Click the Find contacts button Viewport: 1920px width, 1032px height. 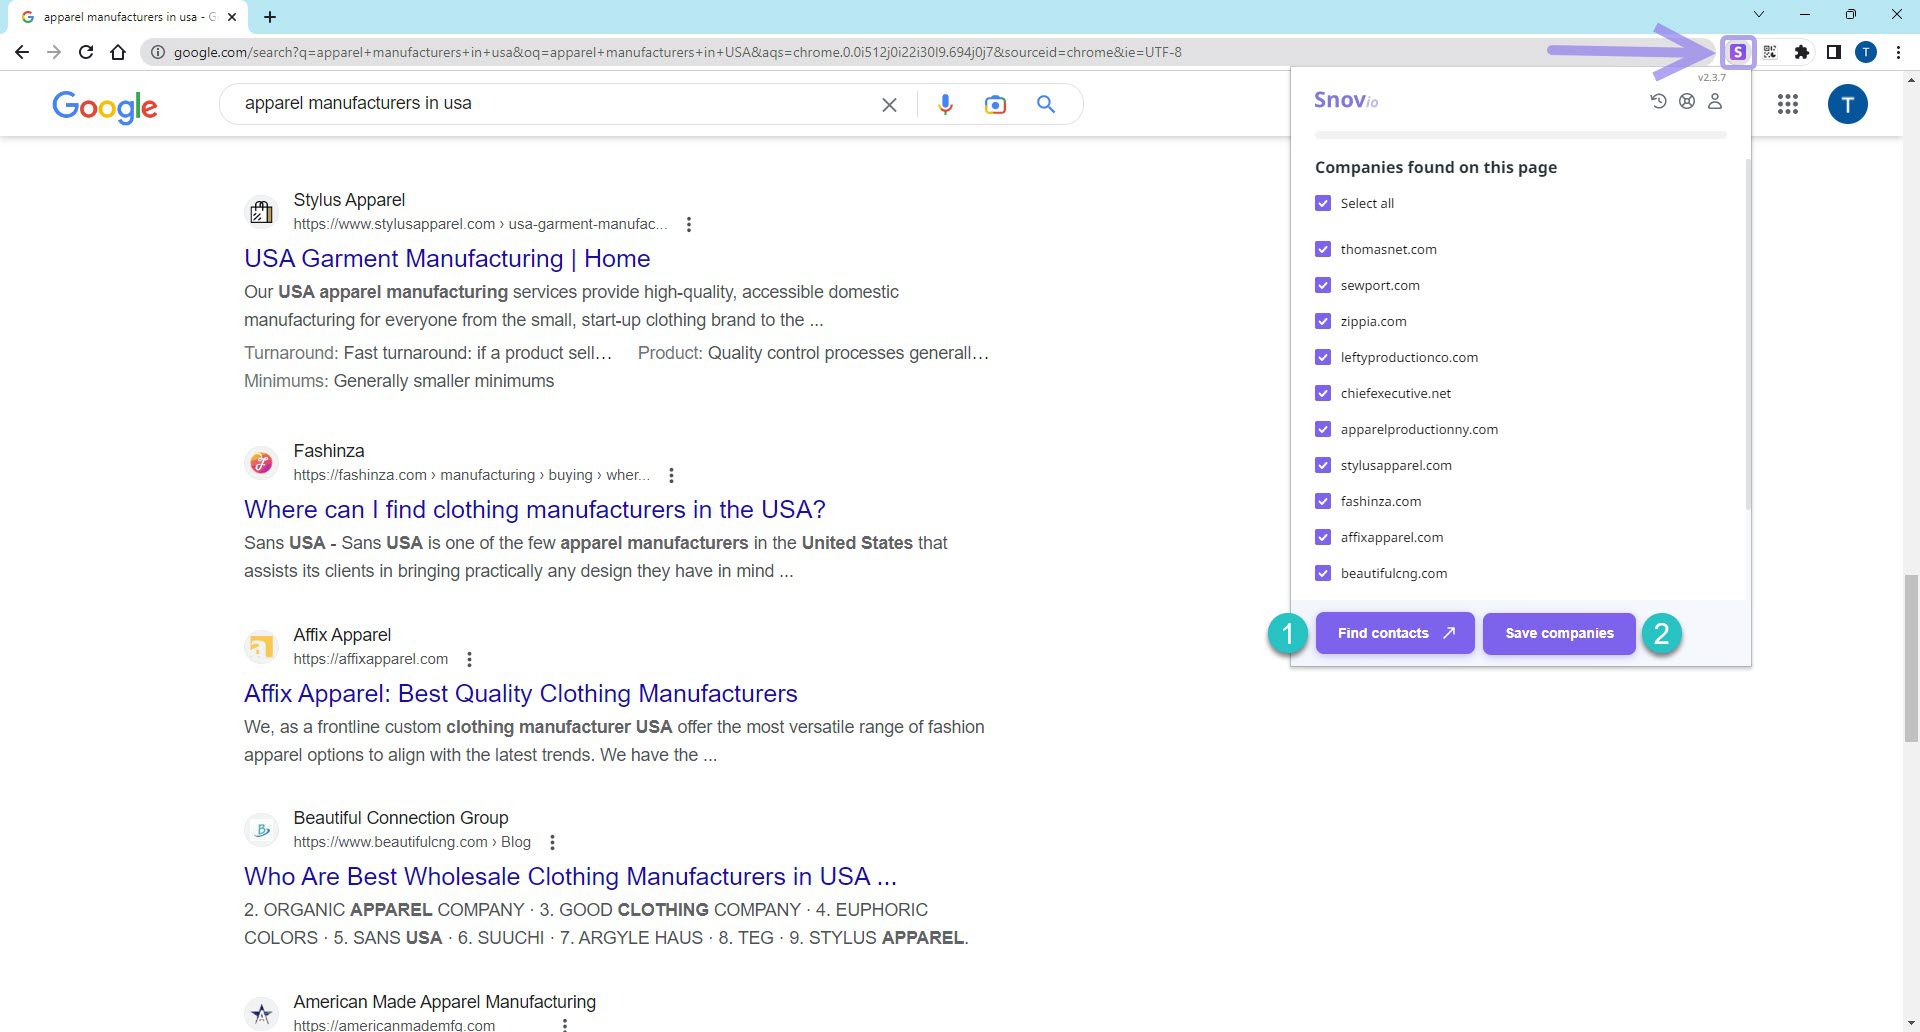(1394, 632)
